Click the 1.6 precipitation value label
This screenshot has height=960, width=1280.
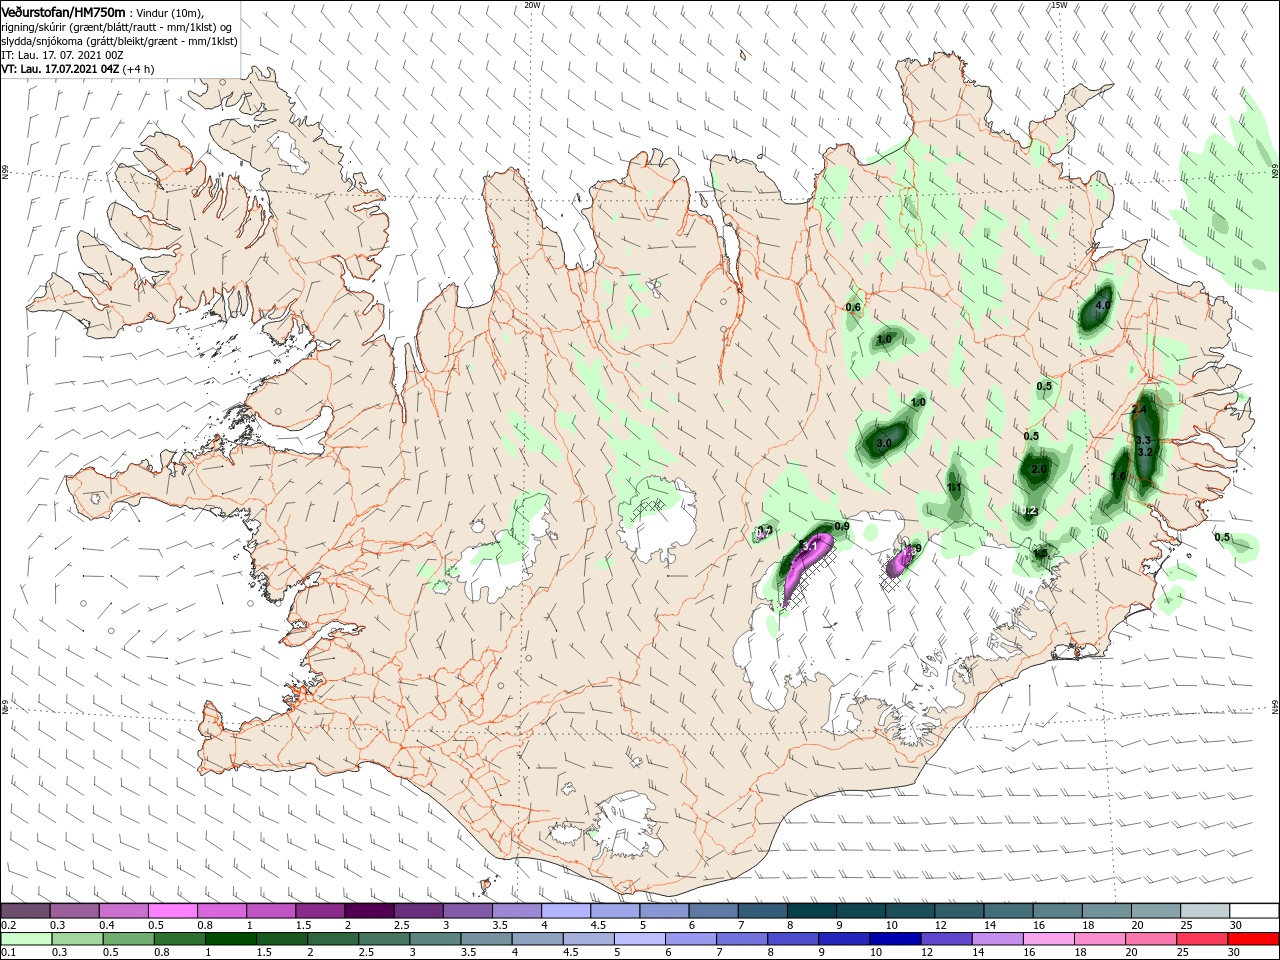[1118, 477]
